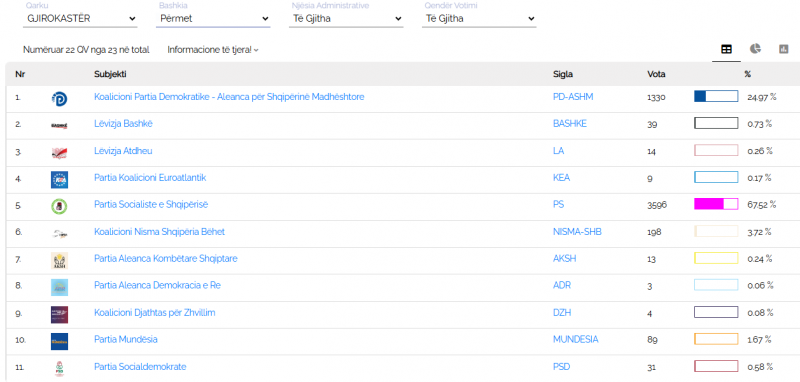Expand Informacione të tjera menu
The height and width of the screenshot is (382, 800).
pos(213,50)
